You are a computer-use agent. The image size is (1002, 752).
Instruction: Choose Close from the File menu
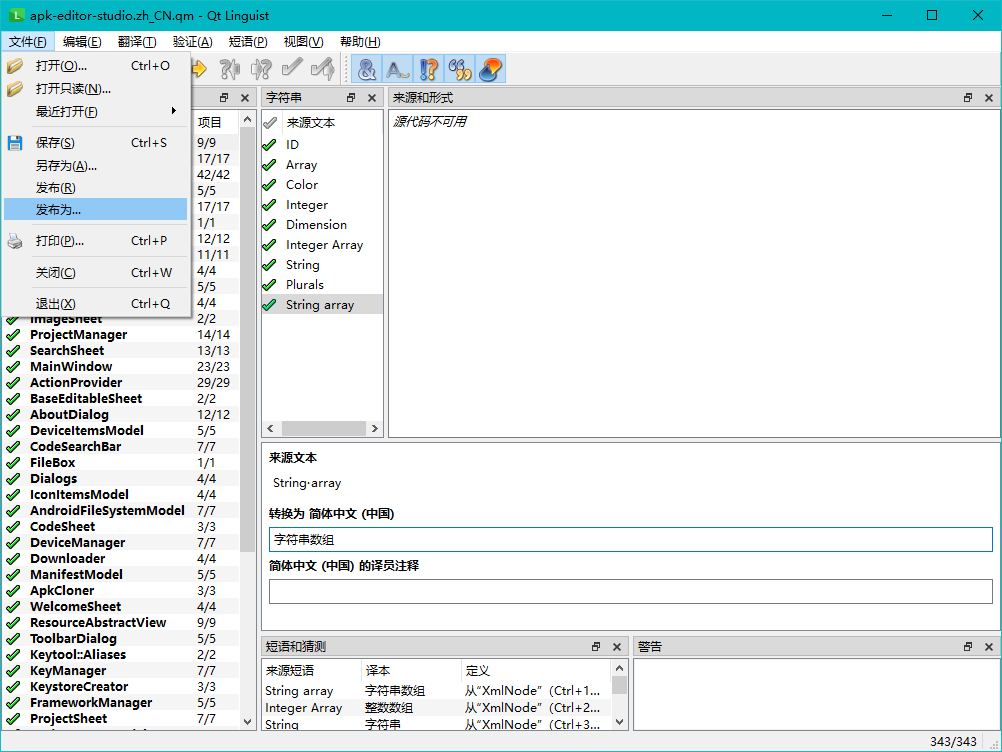[96, 273]
